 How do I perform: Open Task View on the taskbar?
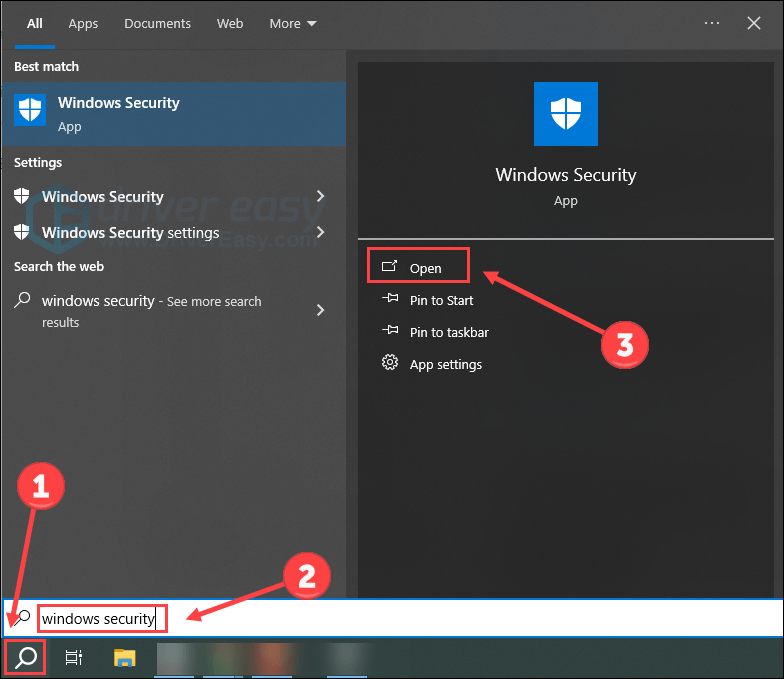coord(74,658)
